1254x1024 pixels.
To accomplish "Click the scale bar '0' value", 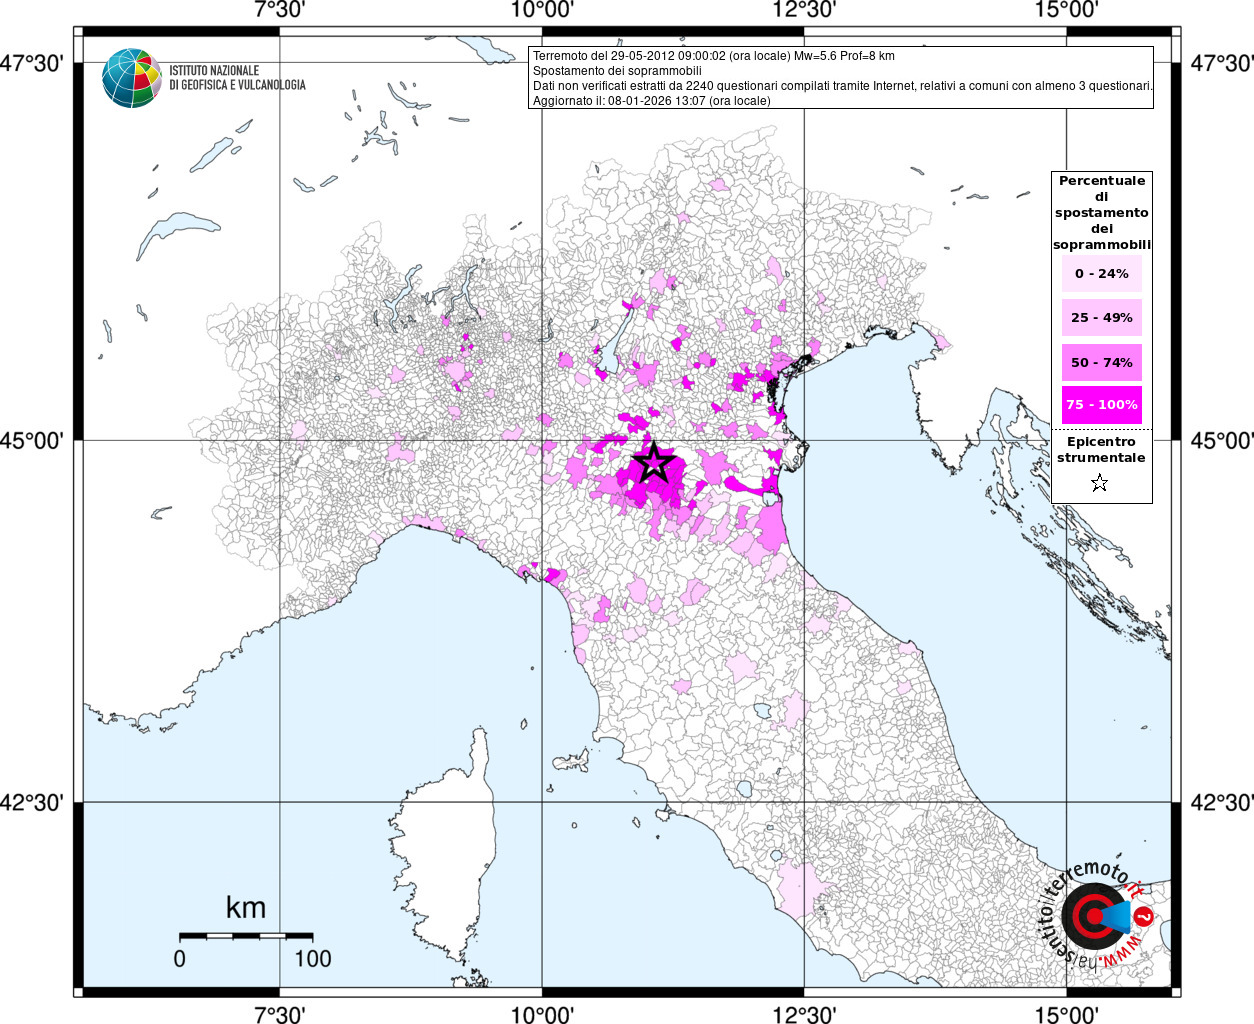I will [x=180, y=959].
